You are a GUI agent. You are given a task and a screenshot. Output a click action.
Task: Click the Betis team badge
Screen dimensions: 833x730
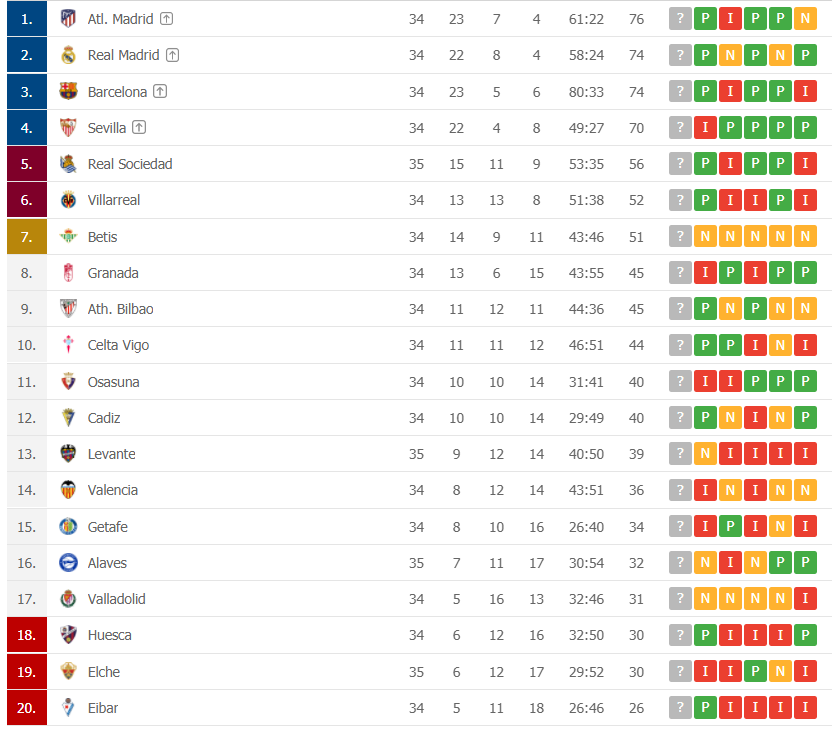coord(68,236)
